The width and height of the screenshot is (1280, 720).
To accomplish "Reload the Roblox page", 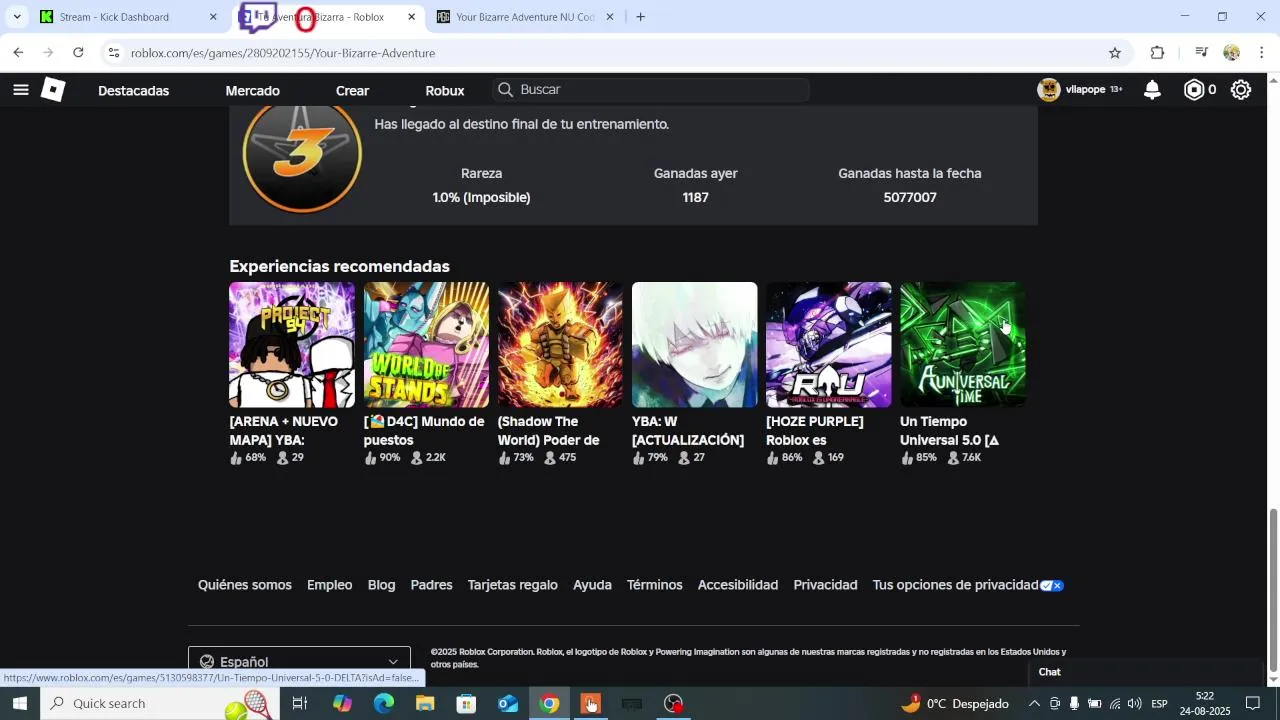I will click(78, 53).
